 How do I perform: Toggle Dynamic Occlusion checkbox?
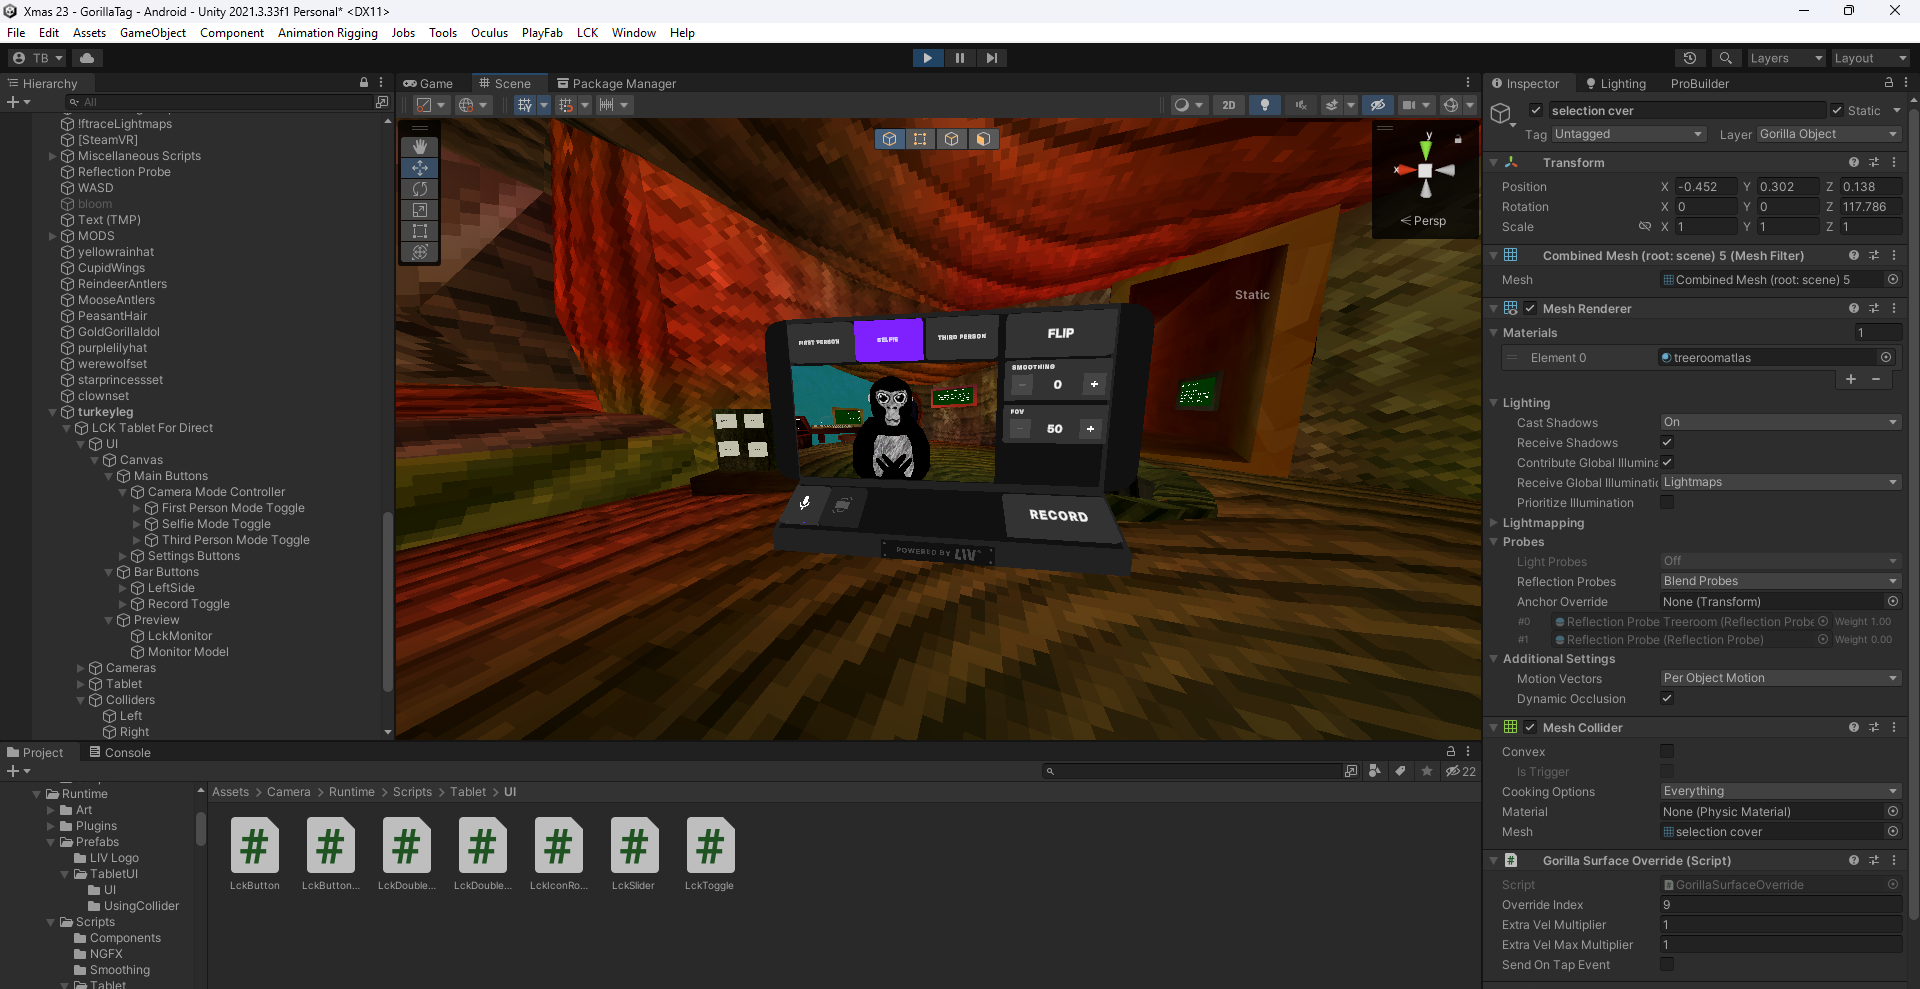[1667, 698]
